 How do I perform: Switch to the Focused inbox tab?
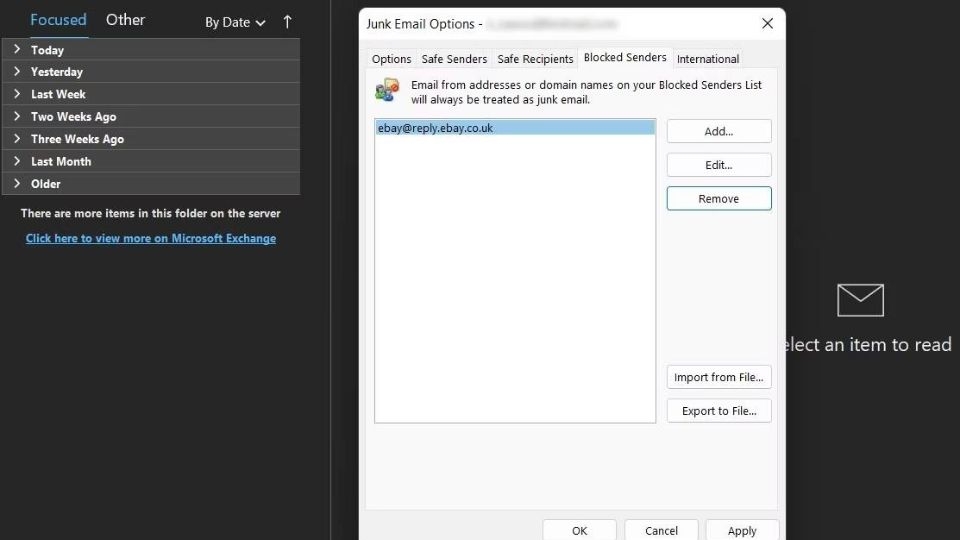point(58,20)
